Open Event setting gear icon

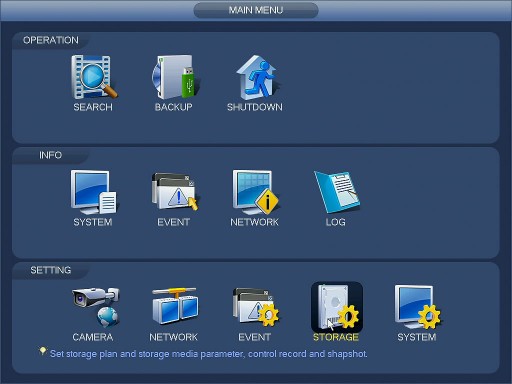[256, 307]
